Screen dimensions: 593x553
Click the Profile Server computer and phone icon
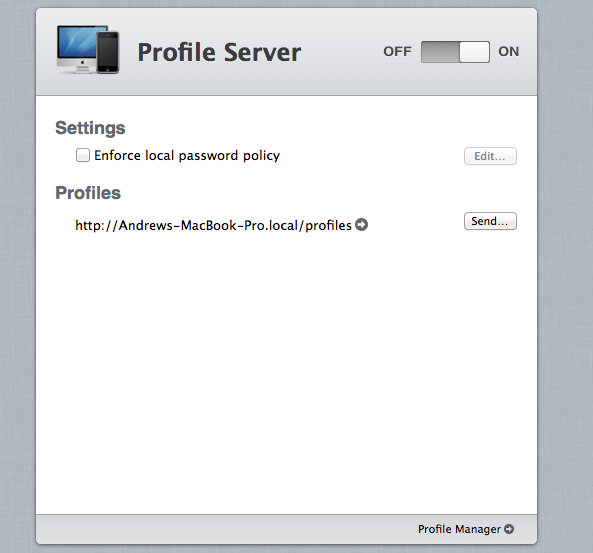click(88, 49)
